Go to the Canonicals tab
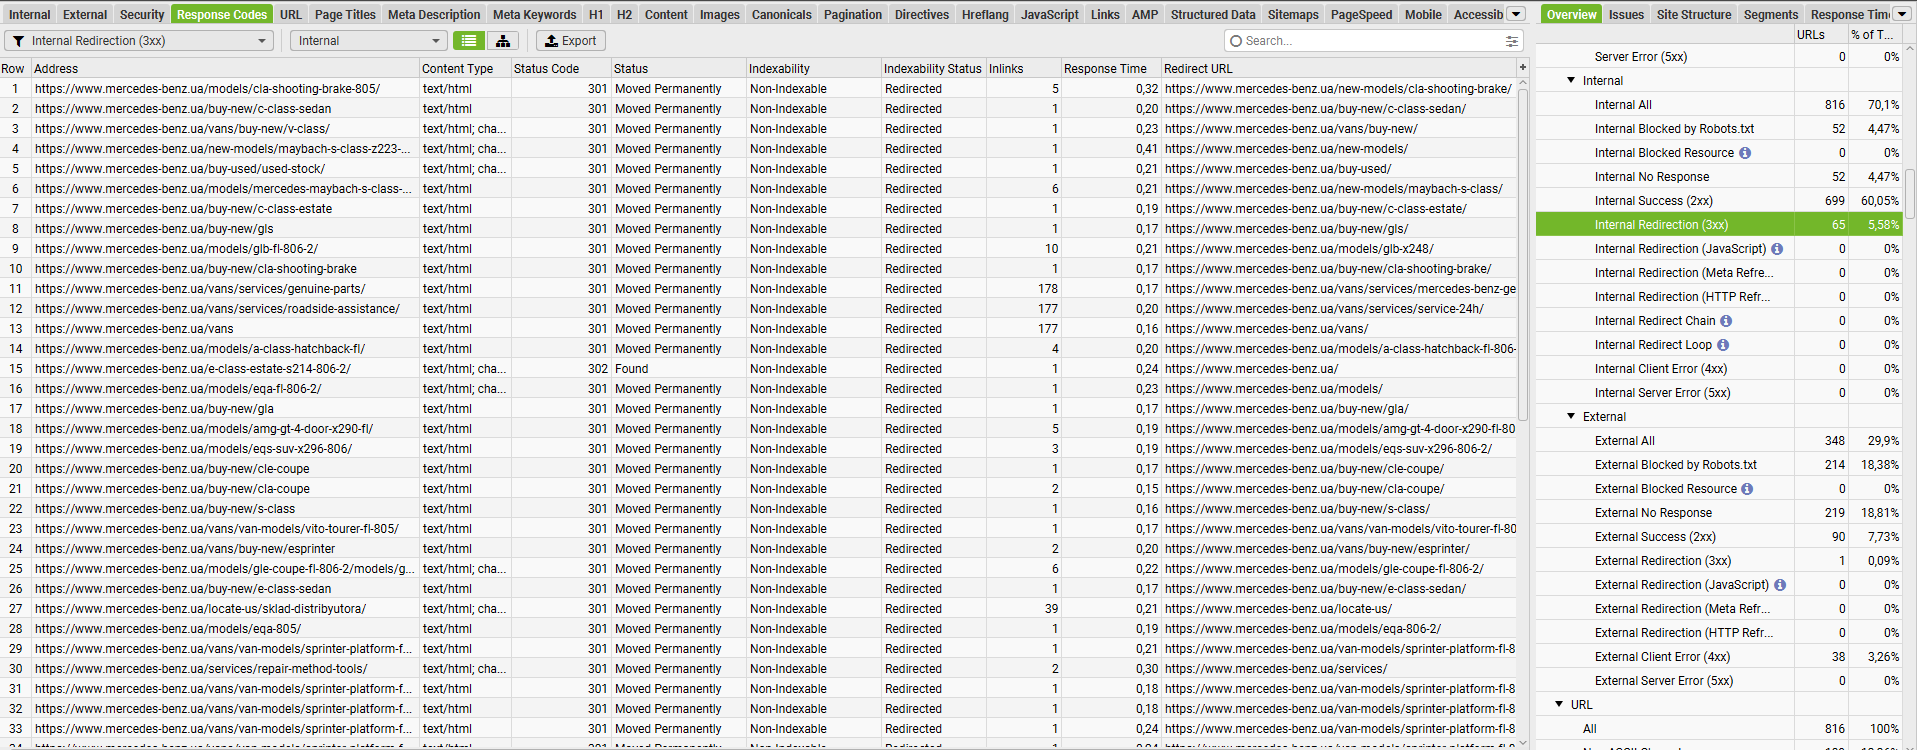The height and width of the screenshot is (750, 1917). coord(782,14)
